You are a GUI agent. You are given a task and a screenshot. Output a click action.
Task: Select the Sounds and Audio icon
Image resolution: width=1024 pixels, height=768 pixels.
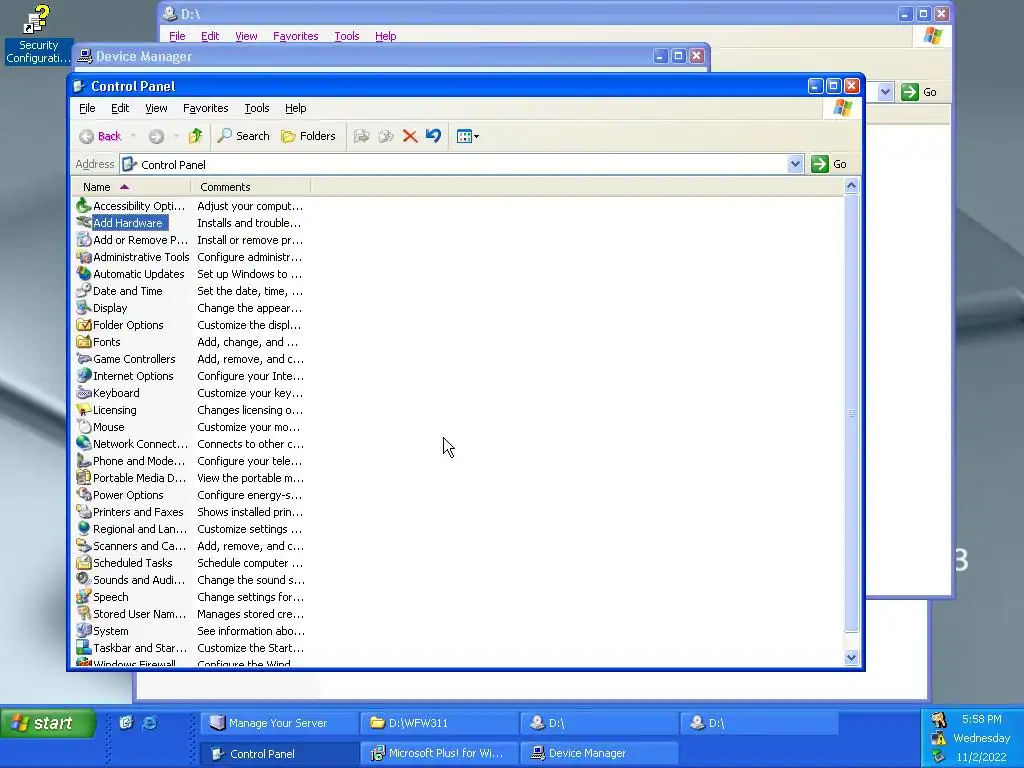84,579
